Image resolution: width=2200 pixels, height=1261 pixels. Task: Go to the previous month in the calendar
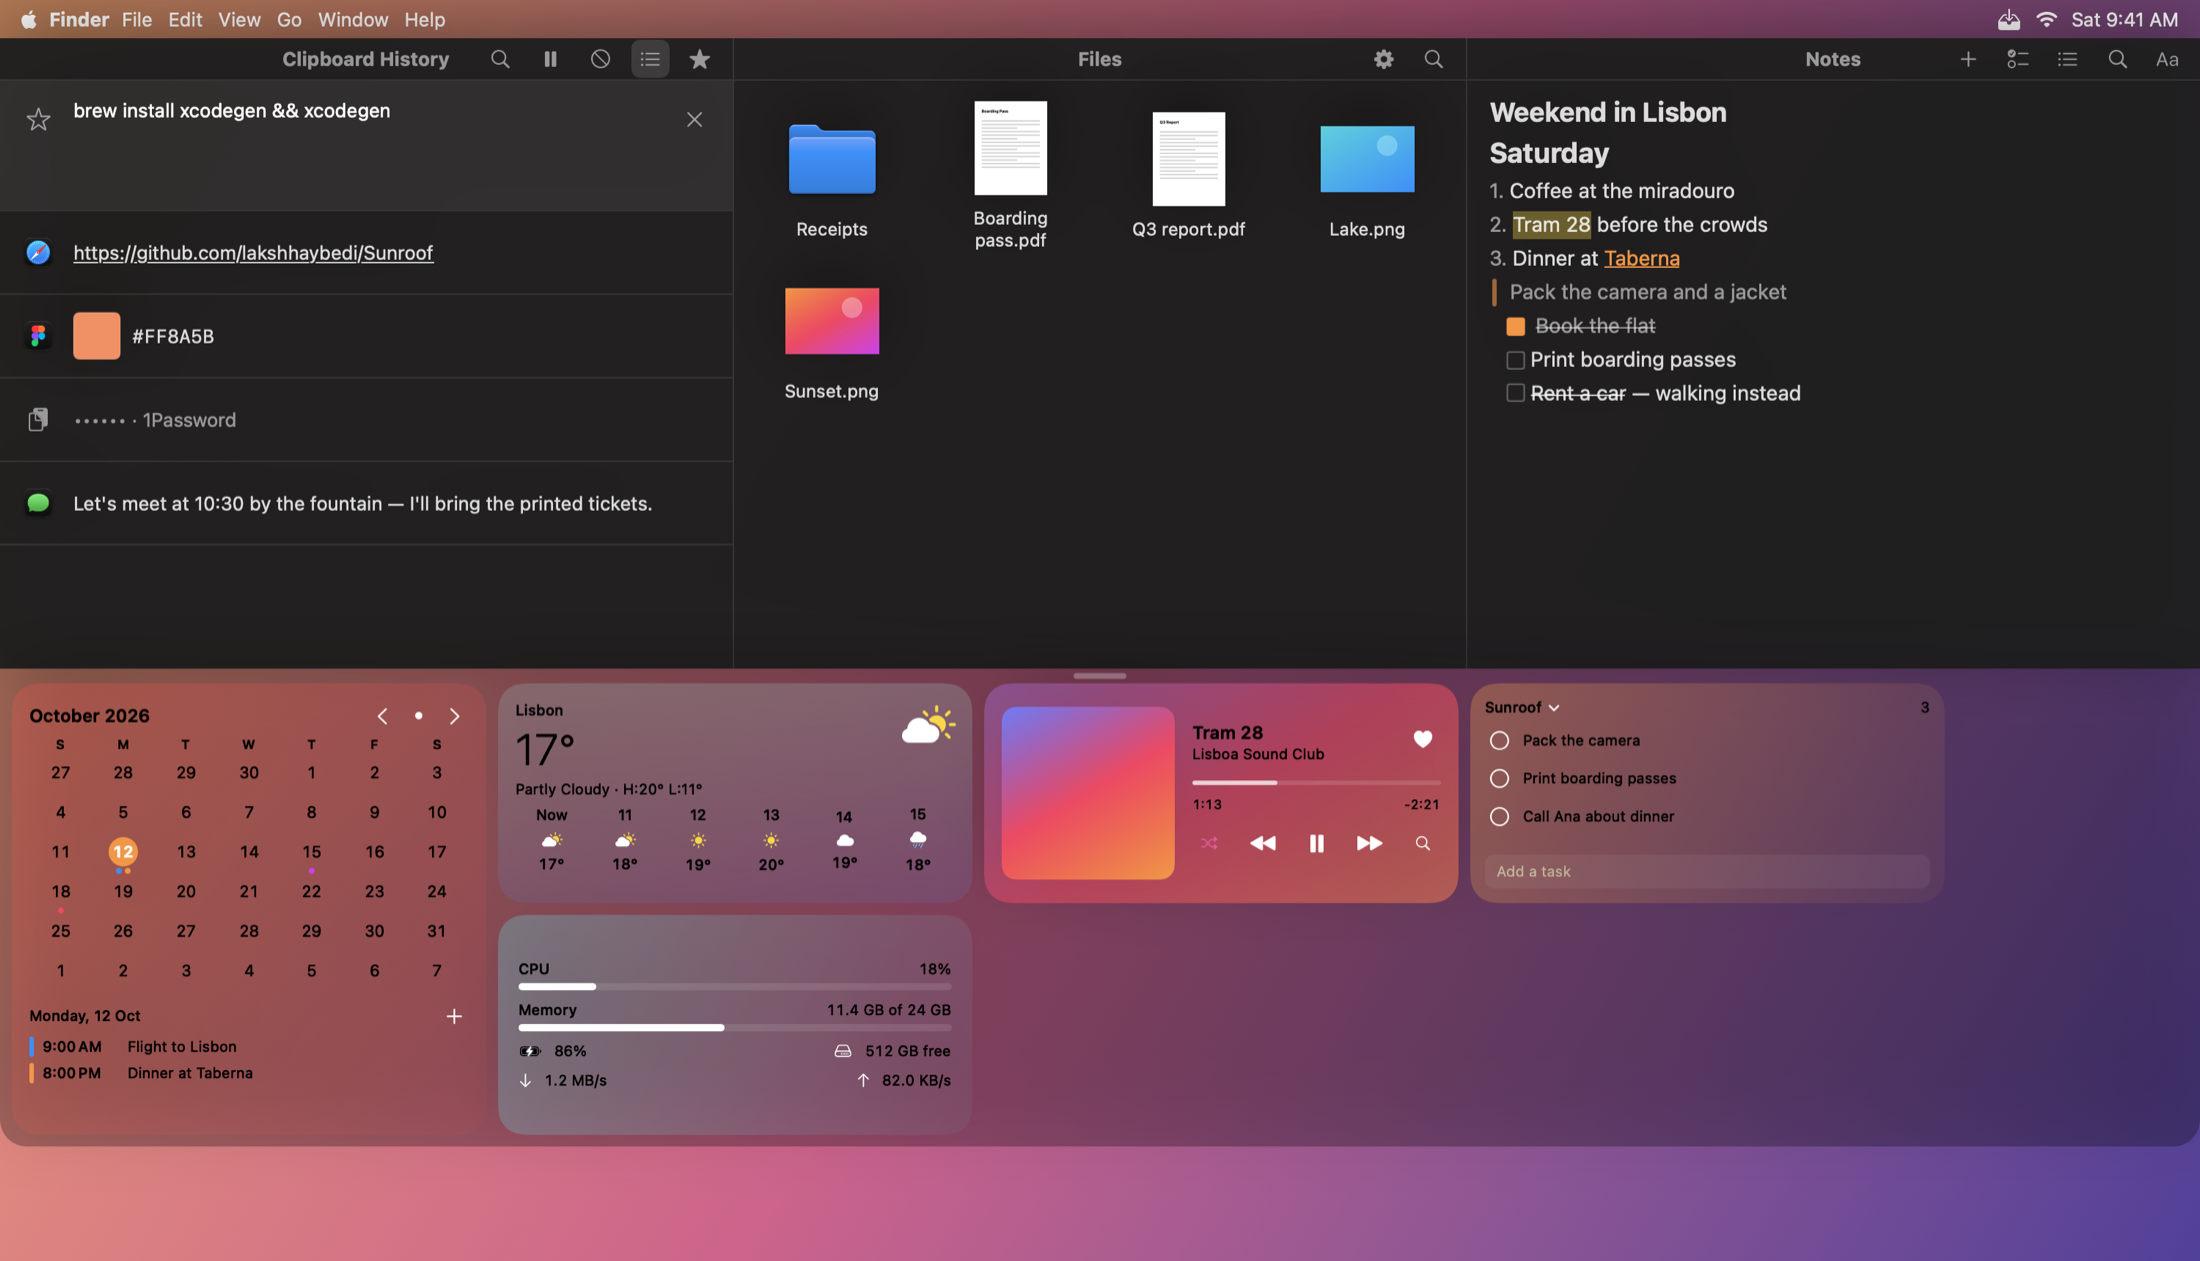tap(382, 716)
